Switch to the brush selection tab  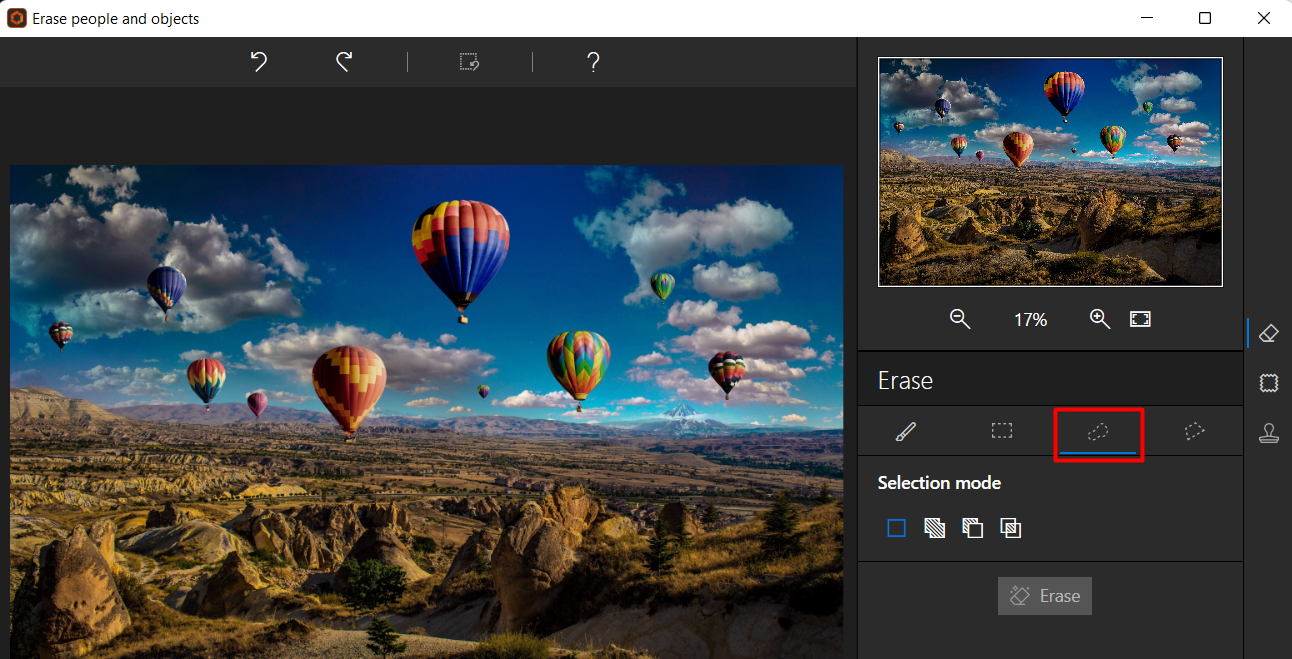click(906, 431)
